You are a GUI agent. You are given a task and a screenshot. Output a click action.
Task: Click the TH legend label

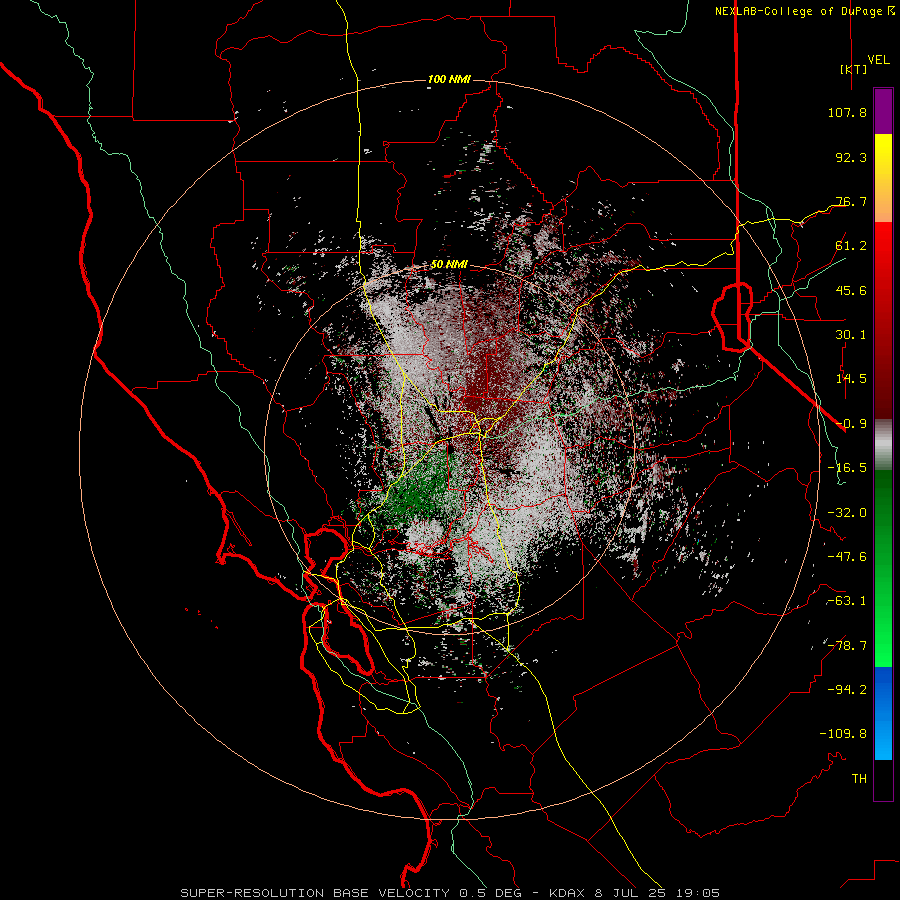pos(859,779)
